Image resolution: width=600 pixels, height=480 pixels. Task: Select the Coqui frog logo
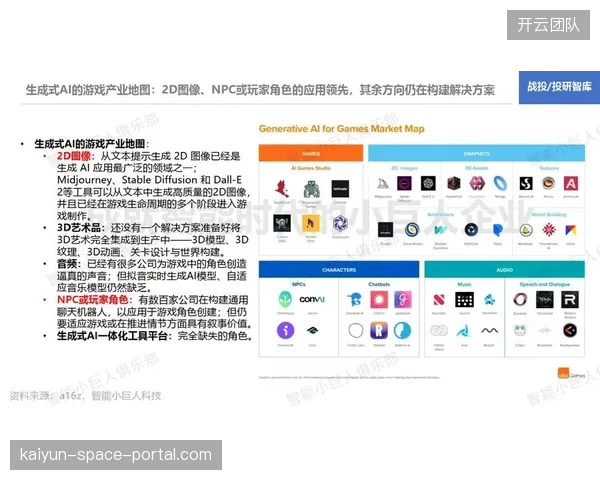520,330
